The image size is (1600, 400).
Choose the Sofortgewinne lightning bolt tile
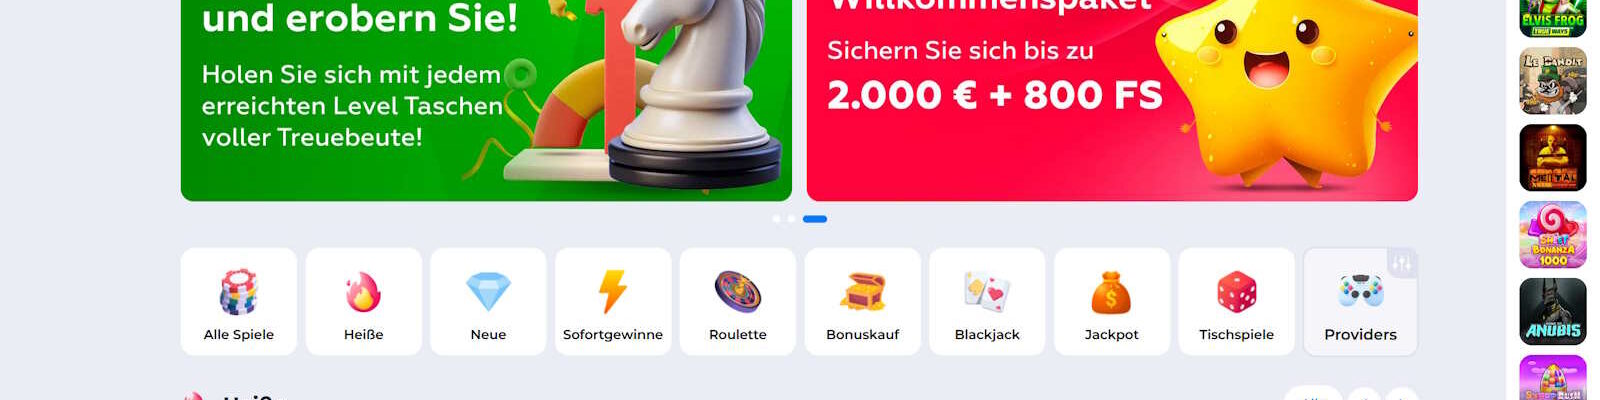pos(613,302)
